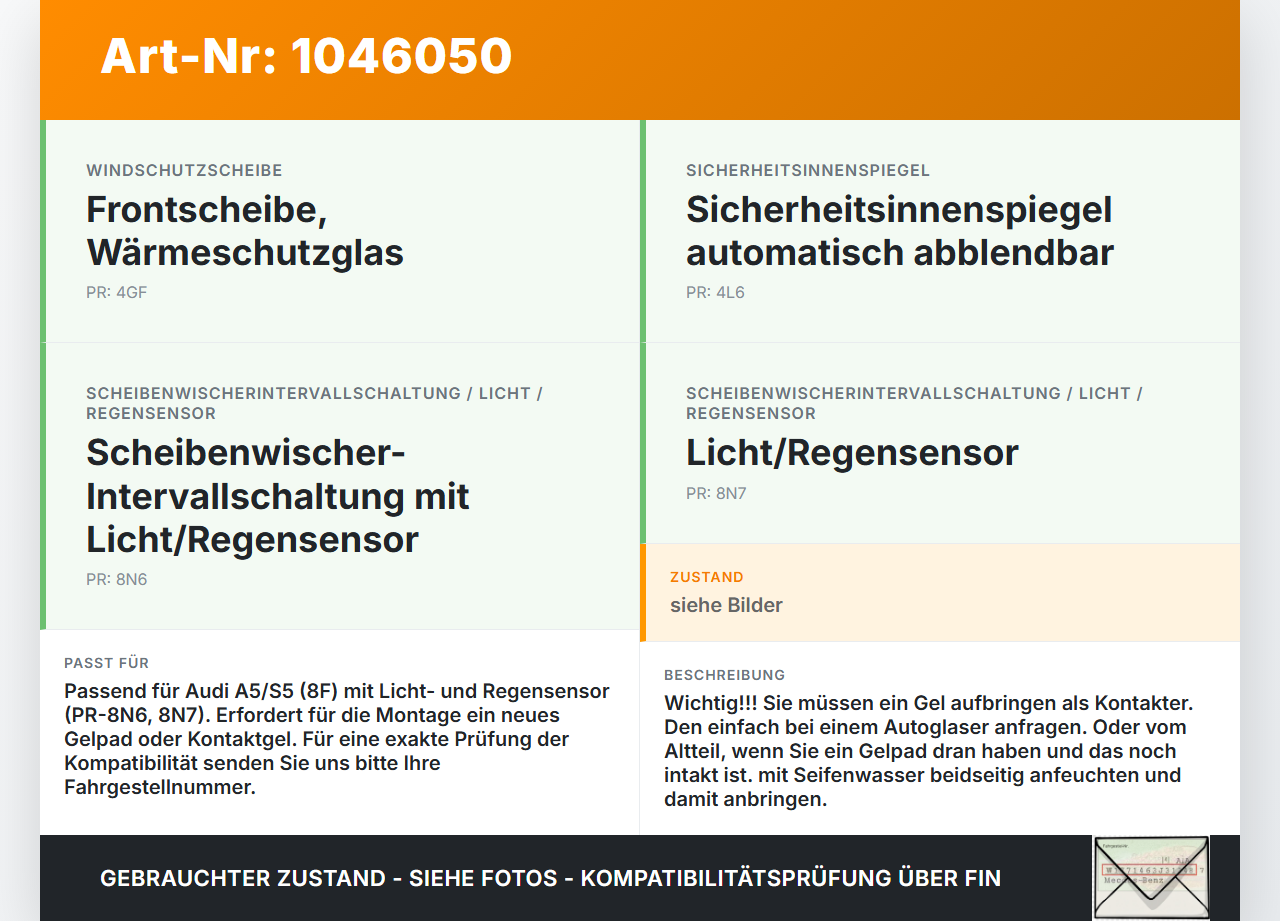The width and height of the screenshot is (1280, 921).
Task: Open the Licht/Regensensor card title
Action: click(852, 453)
